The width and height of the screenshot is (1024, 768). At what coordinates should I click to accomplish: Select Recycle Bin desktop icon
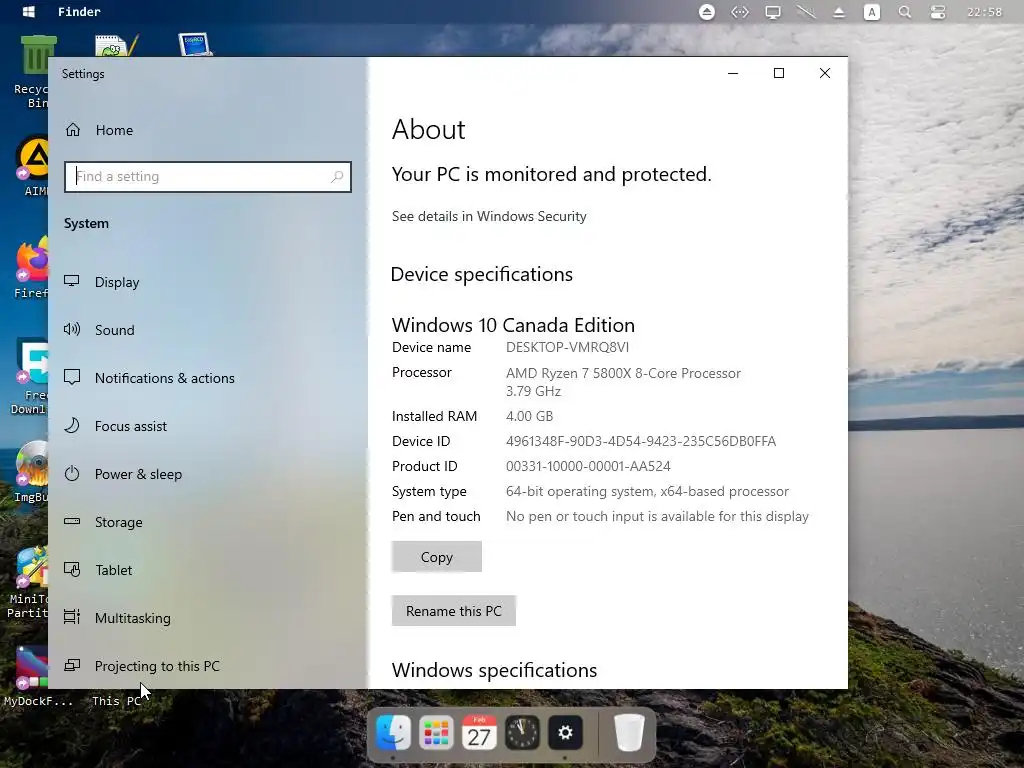tap(31, 71)
